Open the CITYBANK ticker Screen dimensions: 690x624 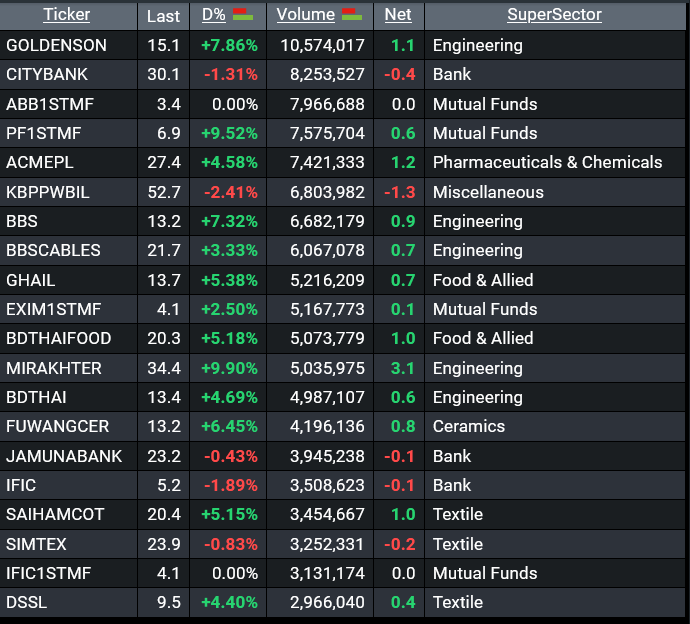(x=47, y=74)
